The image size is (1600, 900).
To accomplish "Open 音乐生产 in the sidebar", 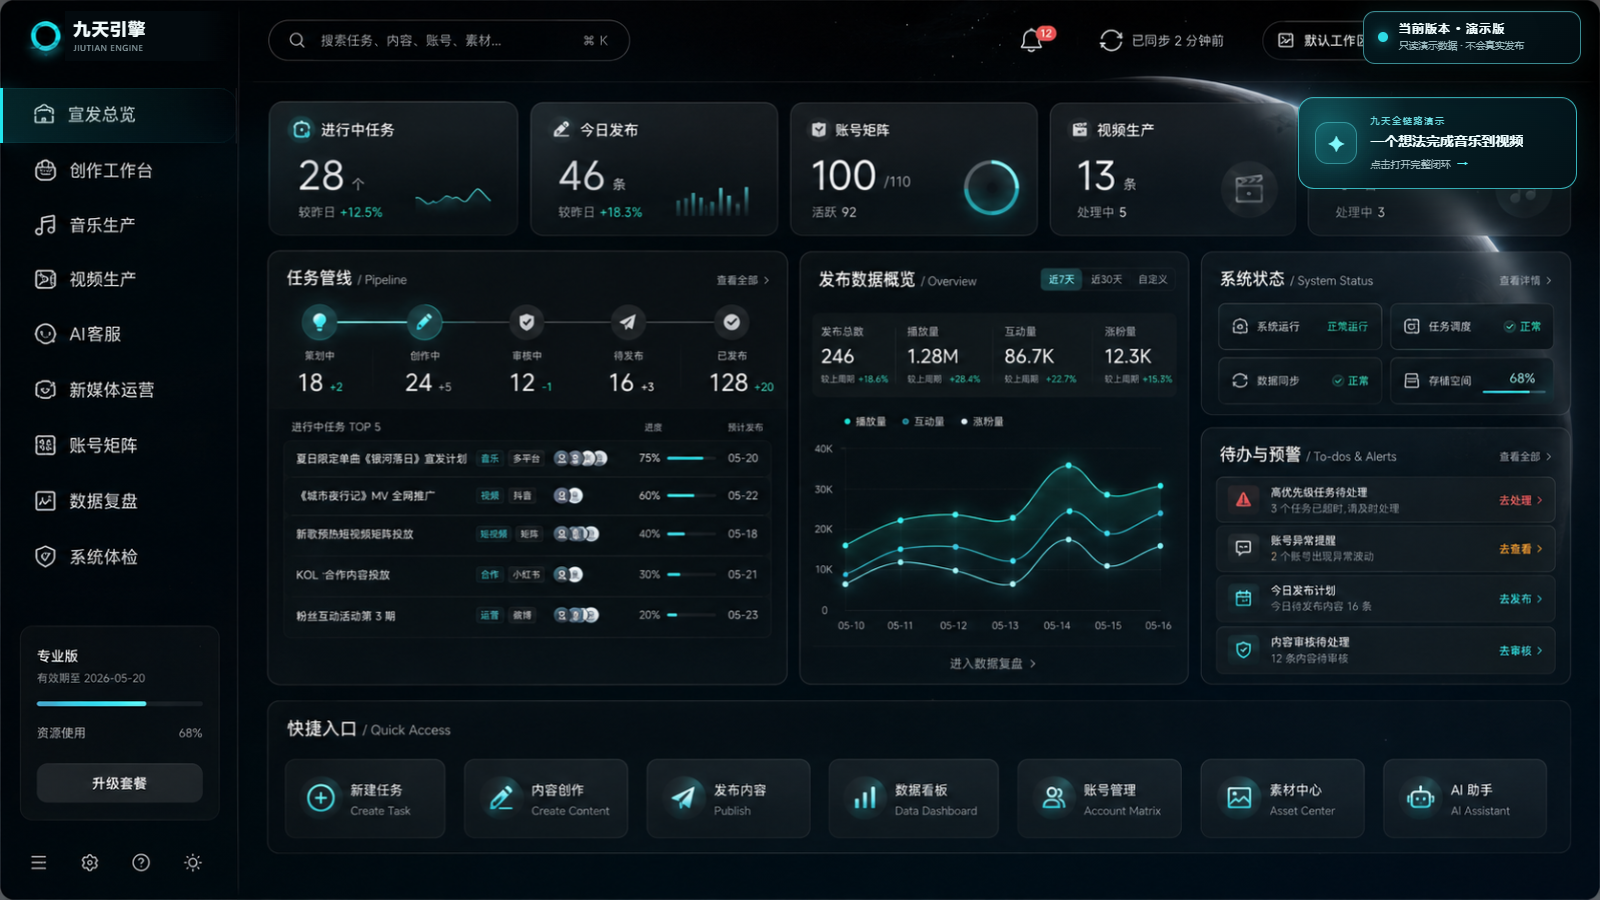I will (118, 225).
